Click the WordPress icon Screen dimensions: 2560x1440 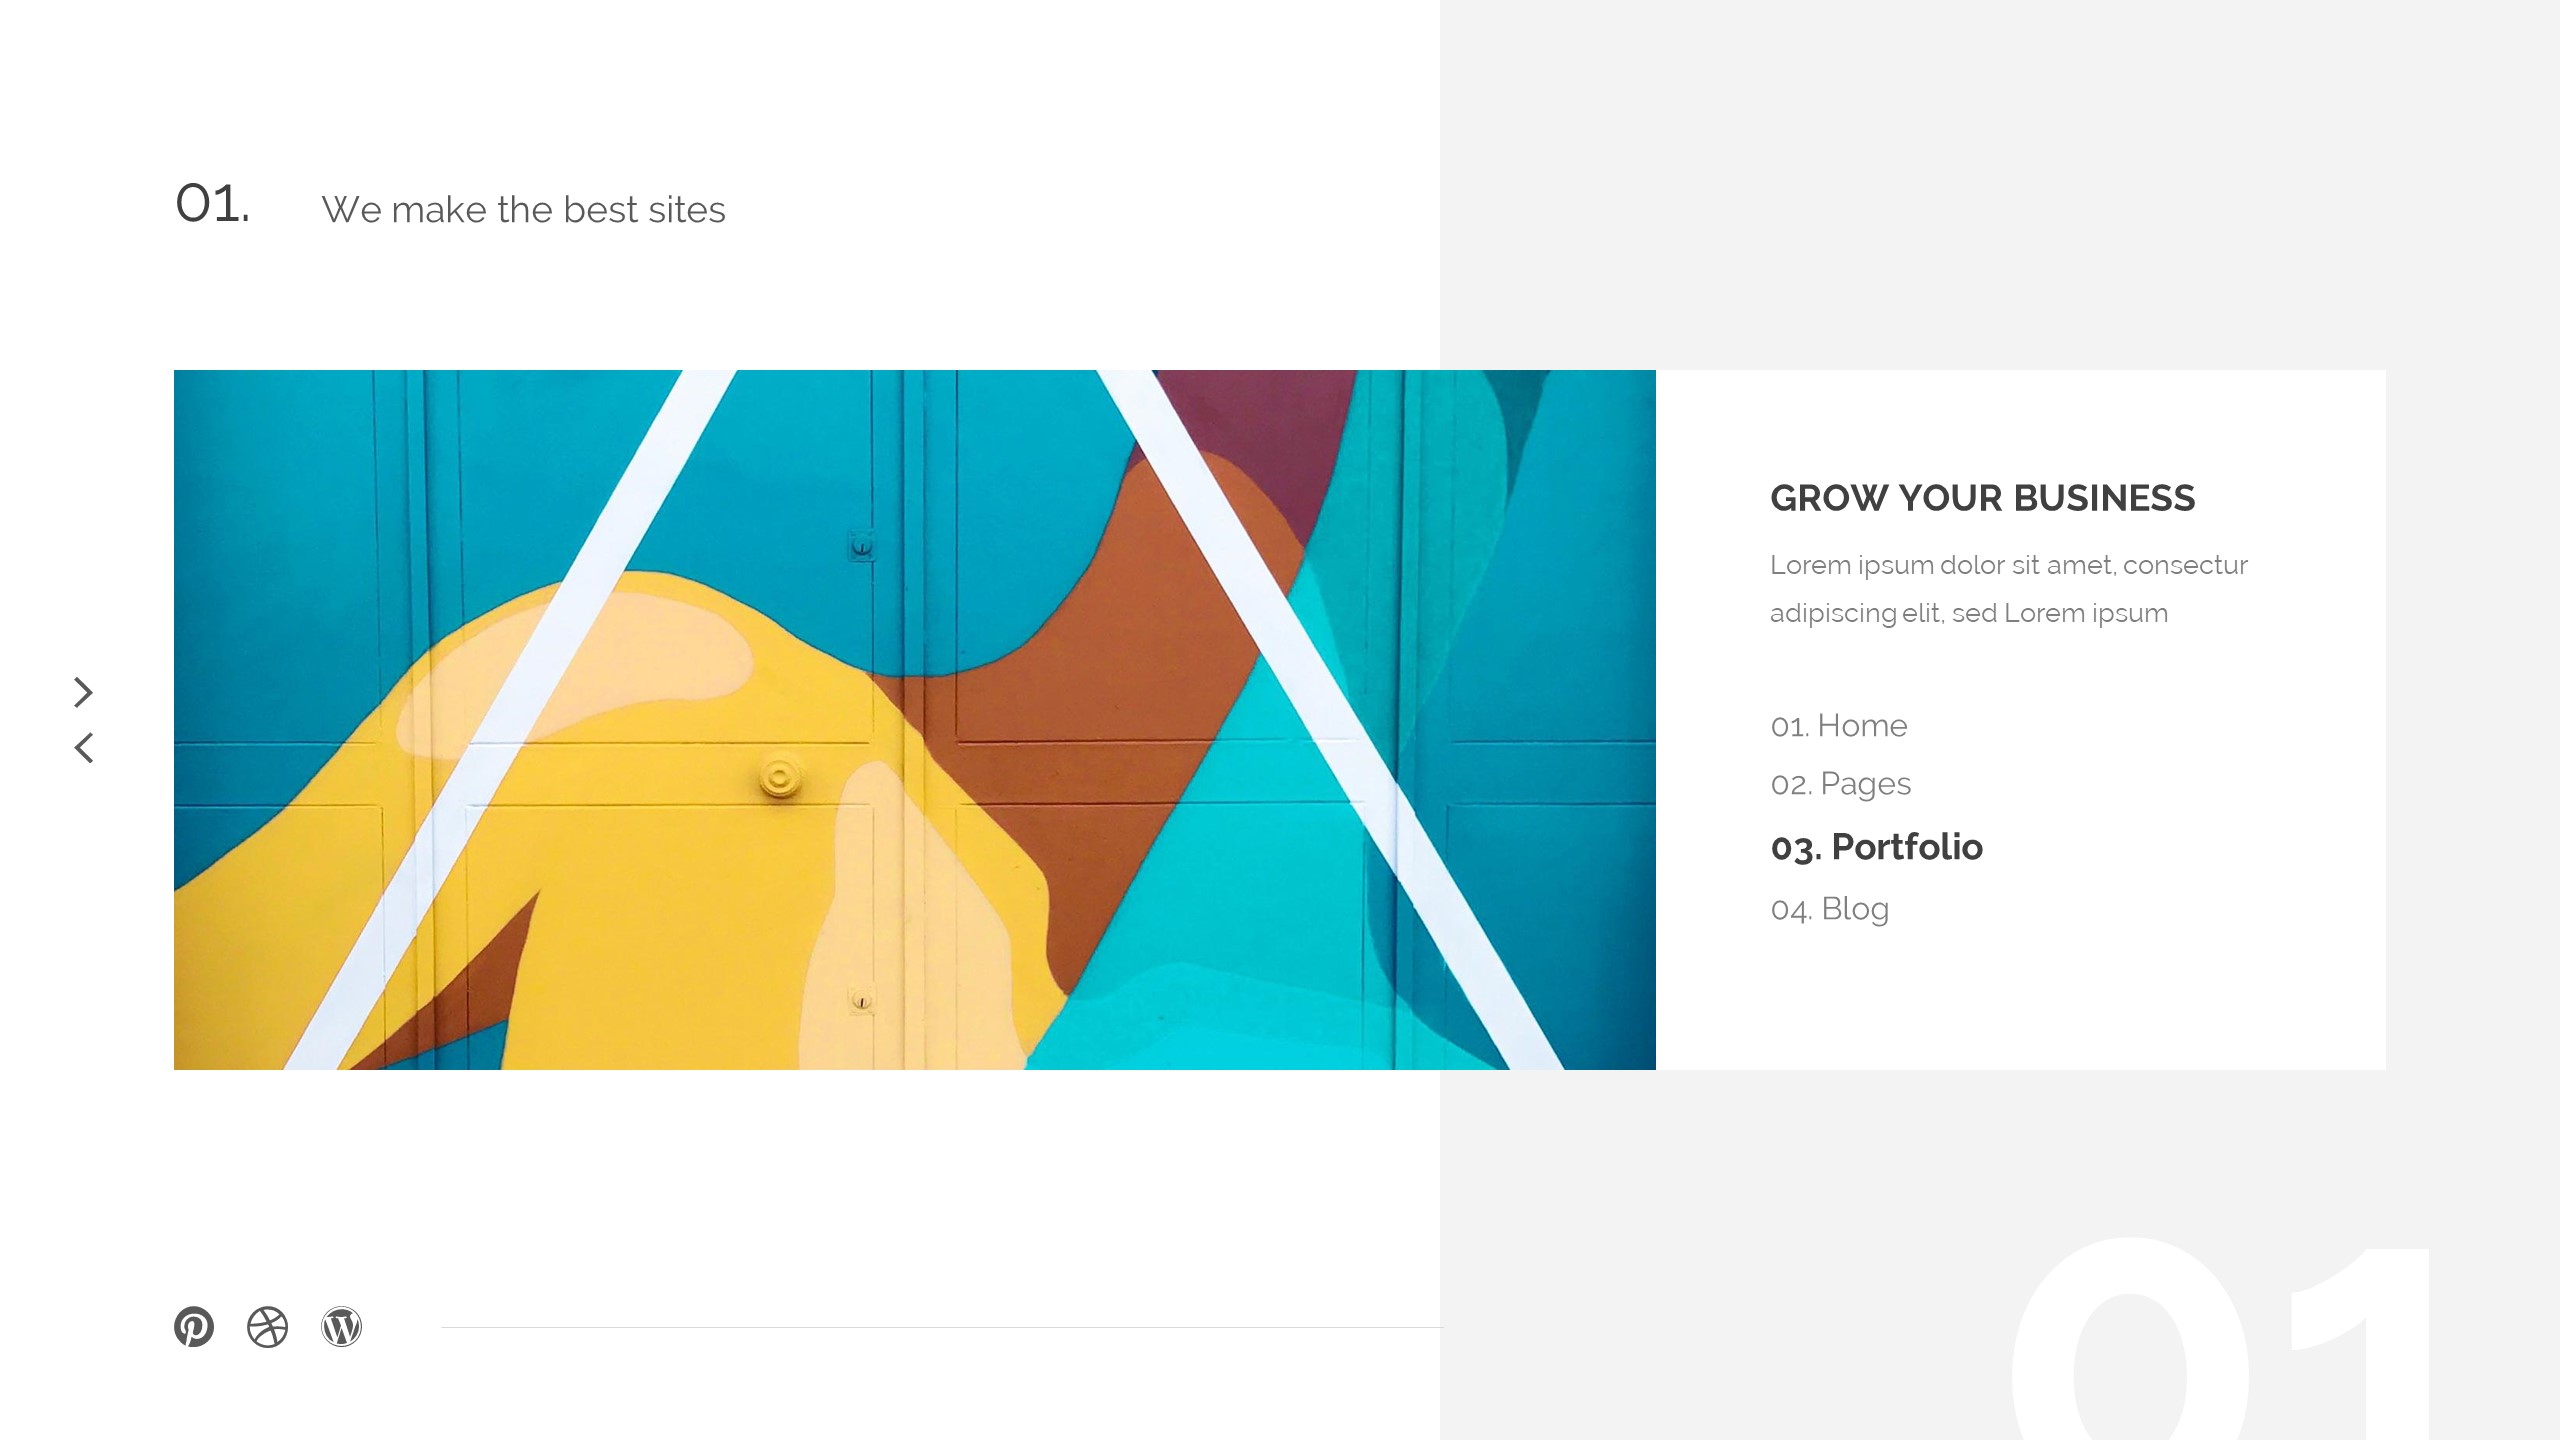pos(341,1327)
